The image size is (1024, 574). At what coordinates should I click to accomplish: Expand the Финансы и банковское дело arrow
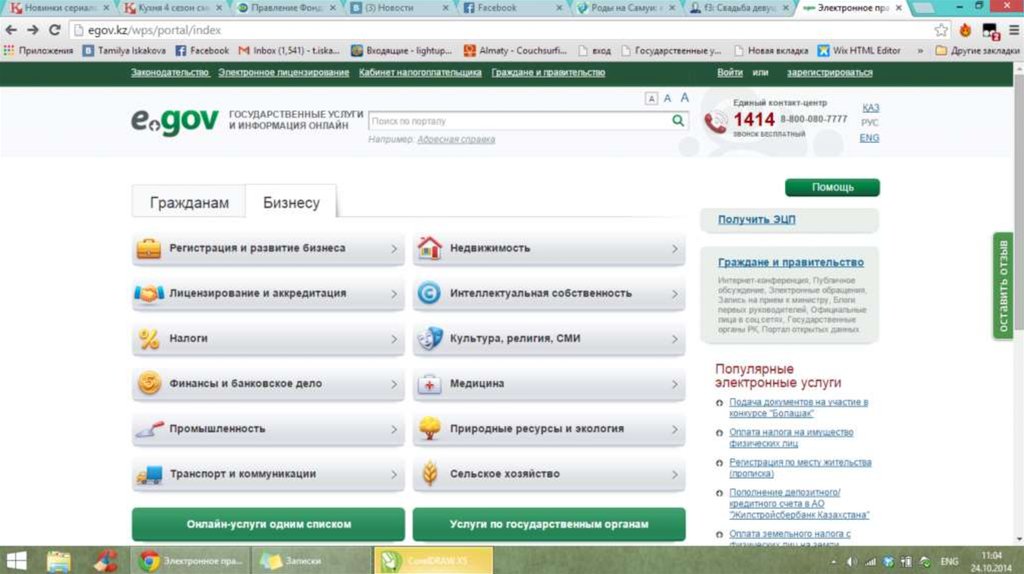pos(394,384)
